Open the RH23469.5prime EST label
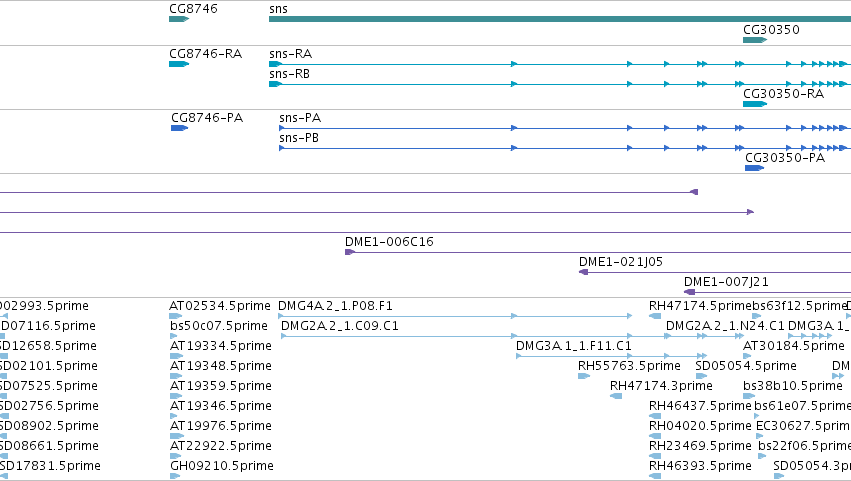851x481 pixels. 700,446
